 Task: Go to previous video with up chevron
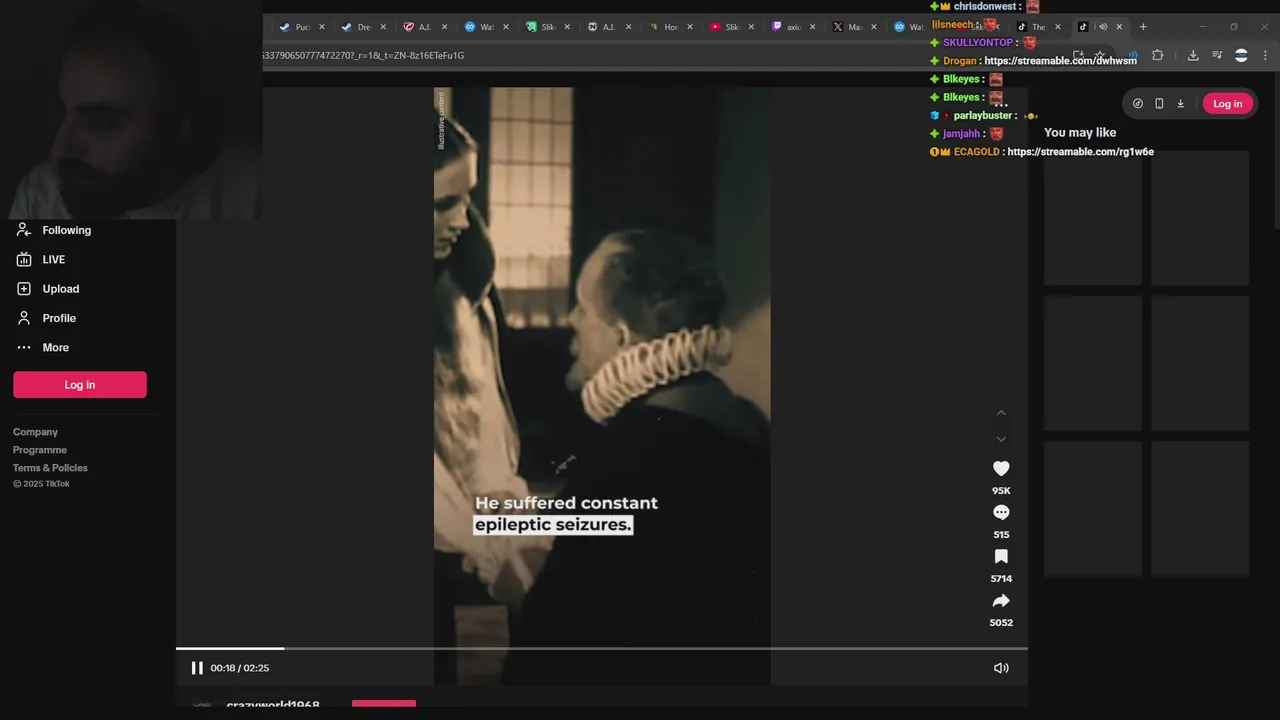click(x=1001, y=413)
